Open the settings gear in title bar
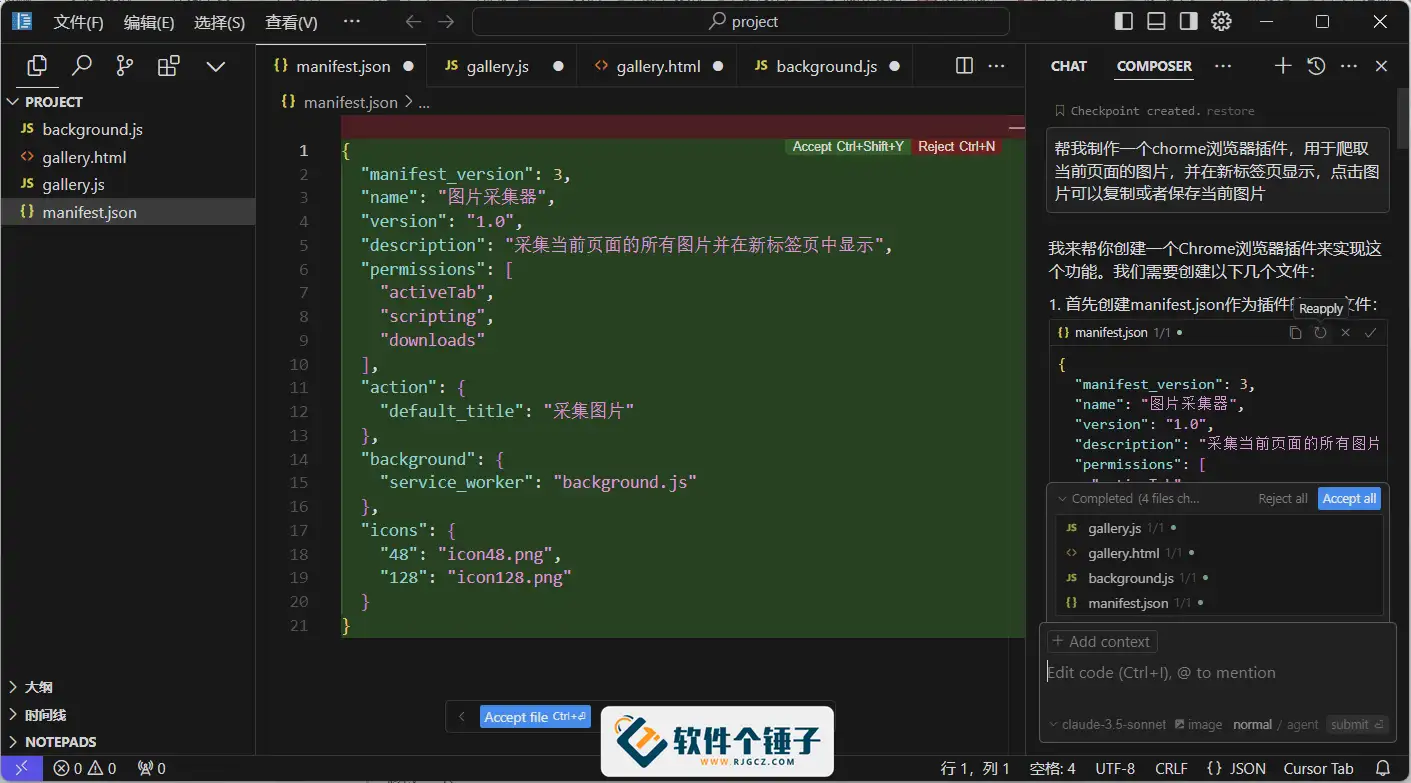 pos(1221,21)
